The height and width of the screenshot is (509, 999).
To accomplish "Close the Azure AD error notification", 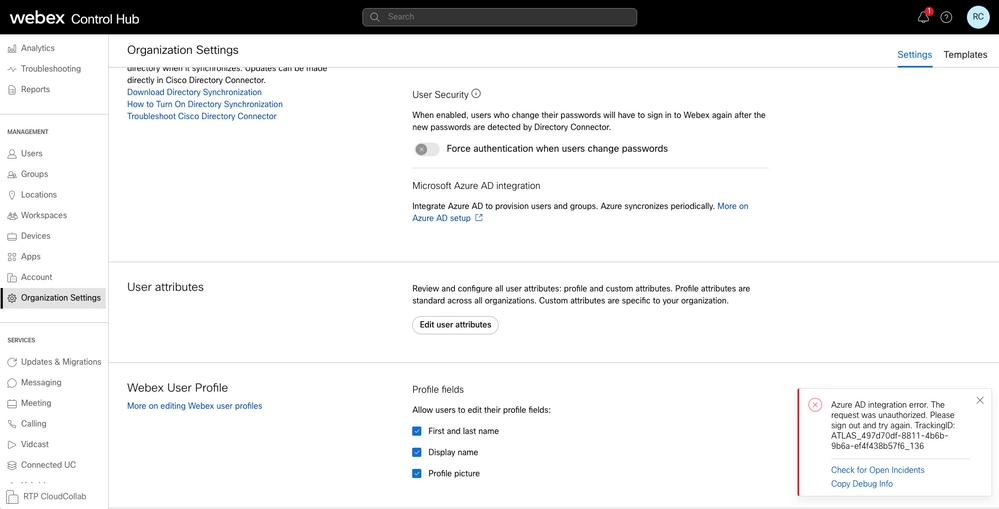I will [980, 400].
